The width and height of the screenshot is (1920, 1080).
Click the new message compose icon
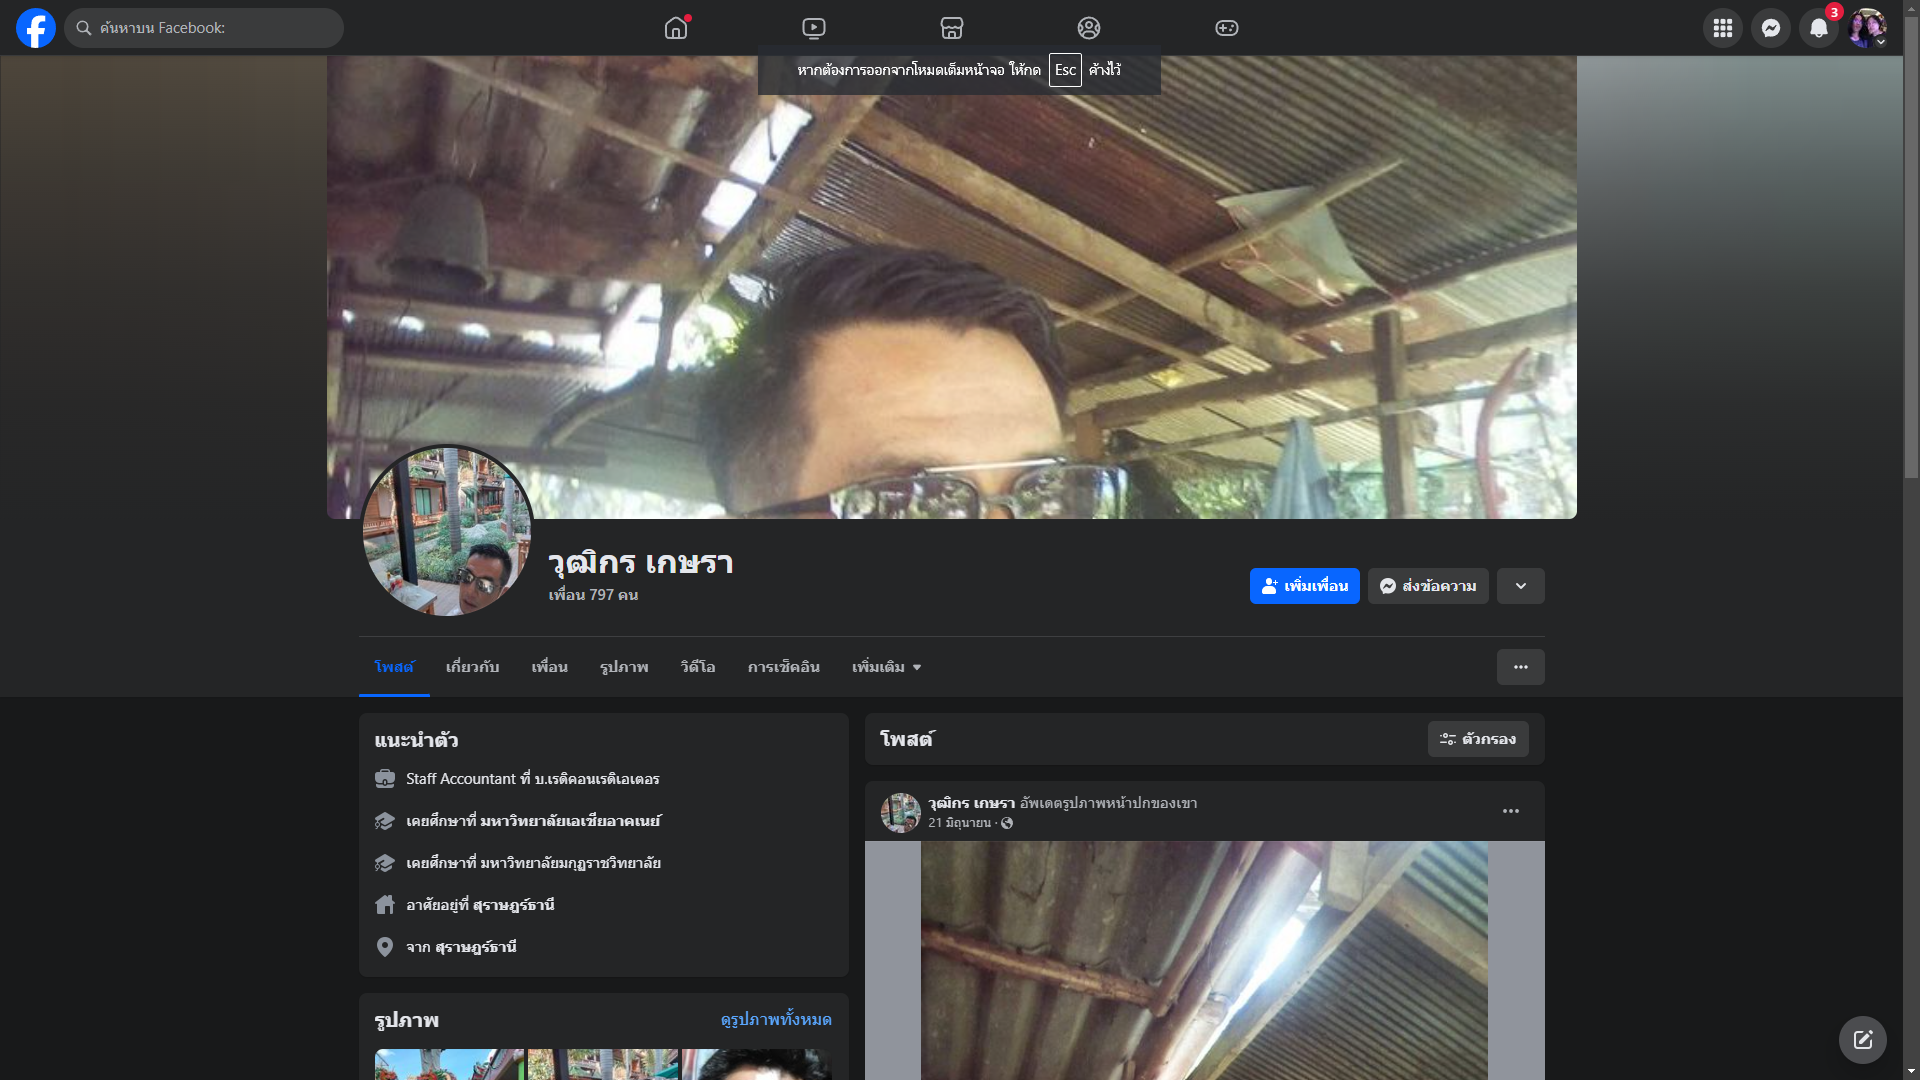click(x=1862, y=1040)
